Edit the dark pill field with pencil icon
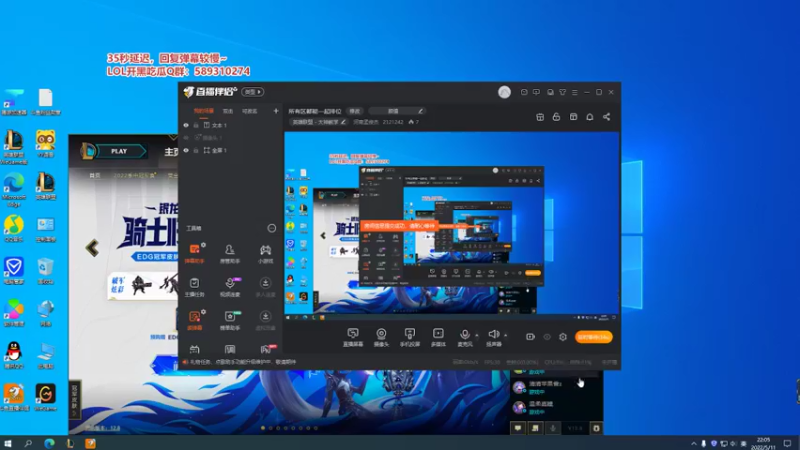Screen dimensions: 800x450 pyautogui.click(x=397, y=111)
